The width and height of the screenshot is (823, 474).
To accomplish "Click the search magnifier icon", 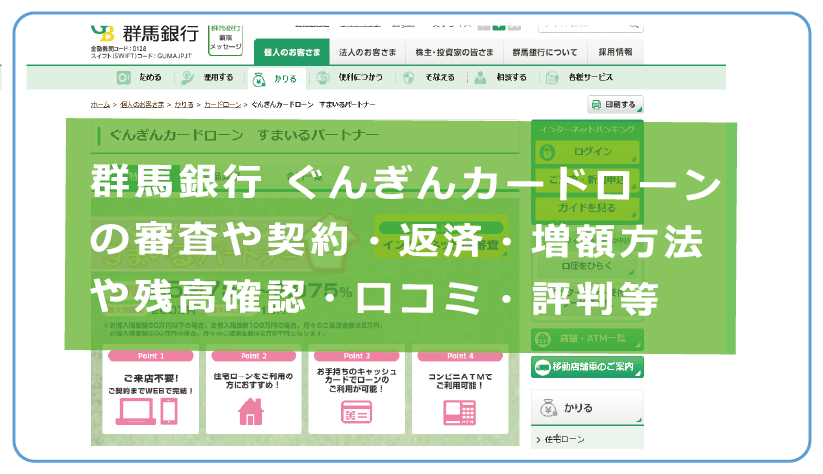I will click(634, 25).
